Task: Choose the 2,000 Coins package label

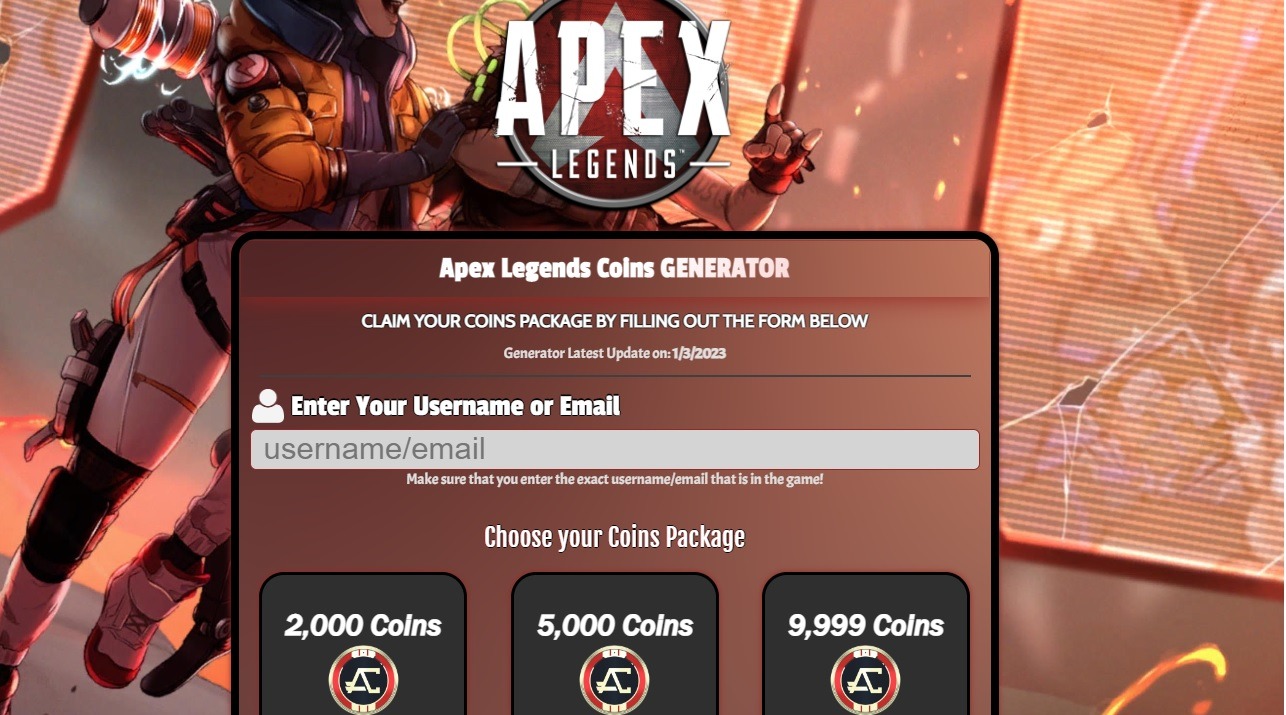Action: pyautogui.click(x=363, y=626)
